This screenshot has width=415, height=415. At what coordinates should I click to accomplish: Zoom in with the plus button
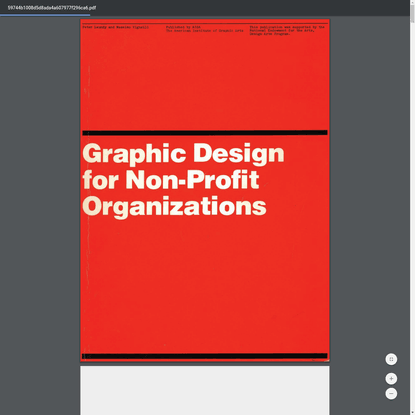point(391,379)
